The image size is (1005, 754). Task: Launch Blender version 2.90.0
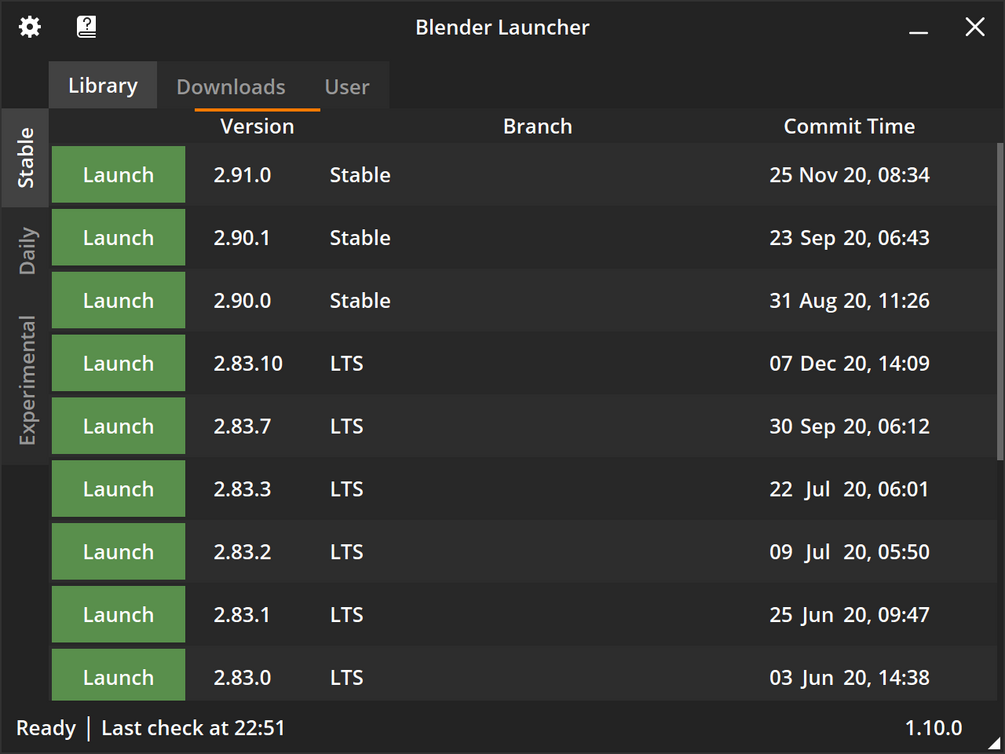click(119, 300)
